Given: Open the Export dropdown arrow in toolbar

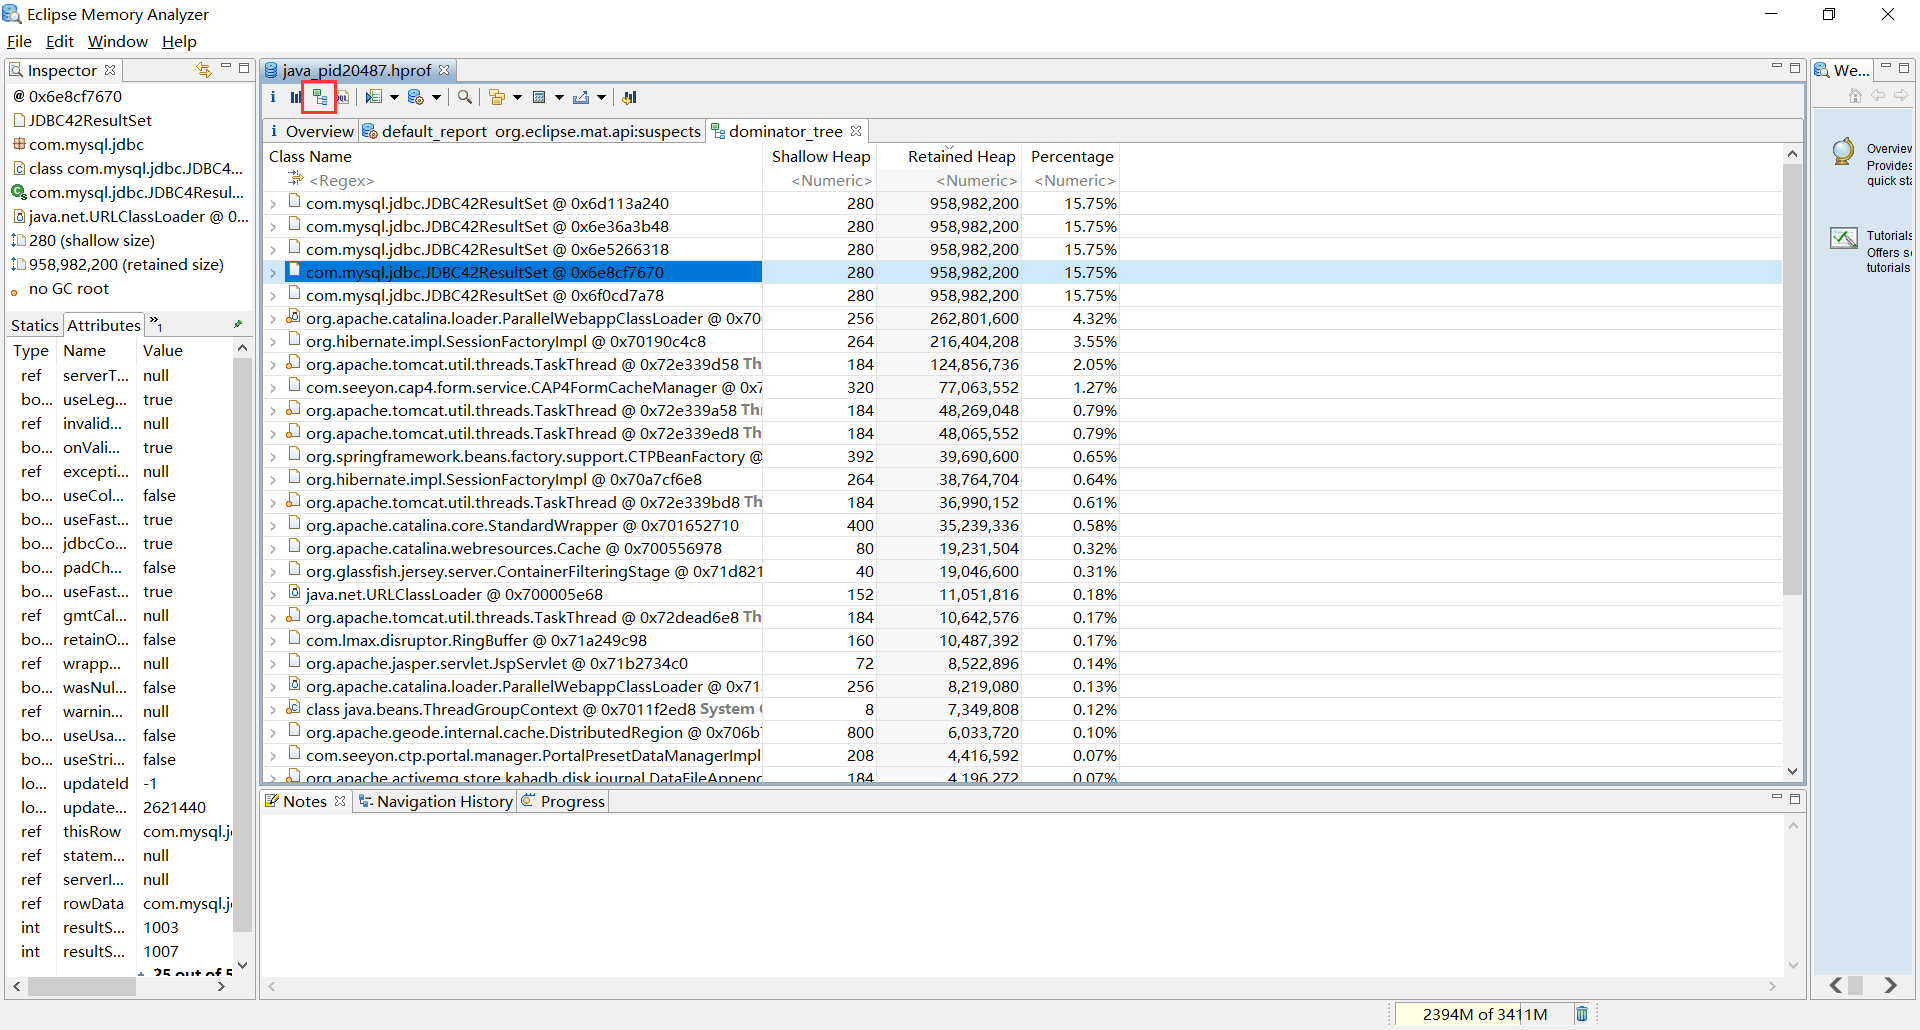Looking at the screenshot, I should [601, 97].
